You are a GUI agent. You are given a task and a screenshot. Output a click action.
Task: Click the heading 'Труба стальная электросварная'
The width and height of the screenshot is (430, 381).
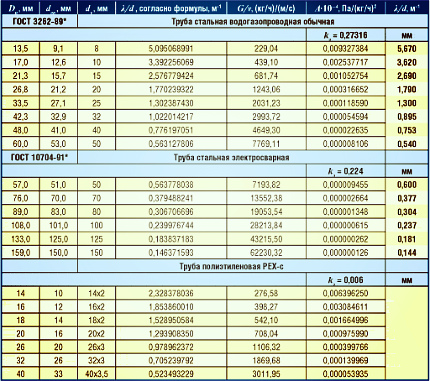pos(231,157)
